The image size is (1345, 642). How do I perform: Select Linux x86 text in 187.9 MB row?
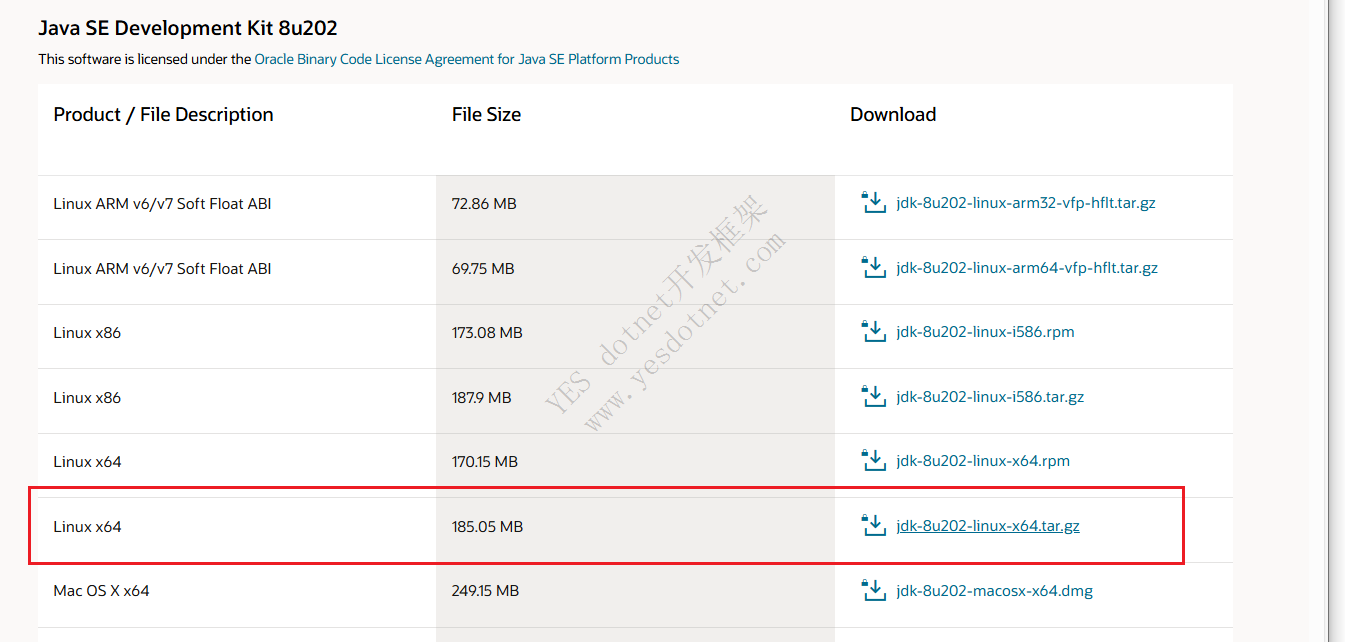pos(87,398)
